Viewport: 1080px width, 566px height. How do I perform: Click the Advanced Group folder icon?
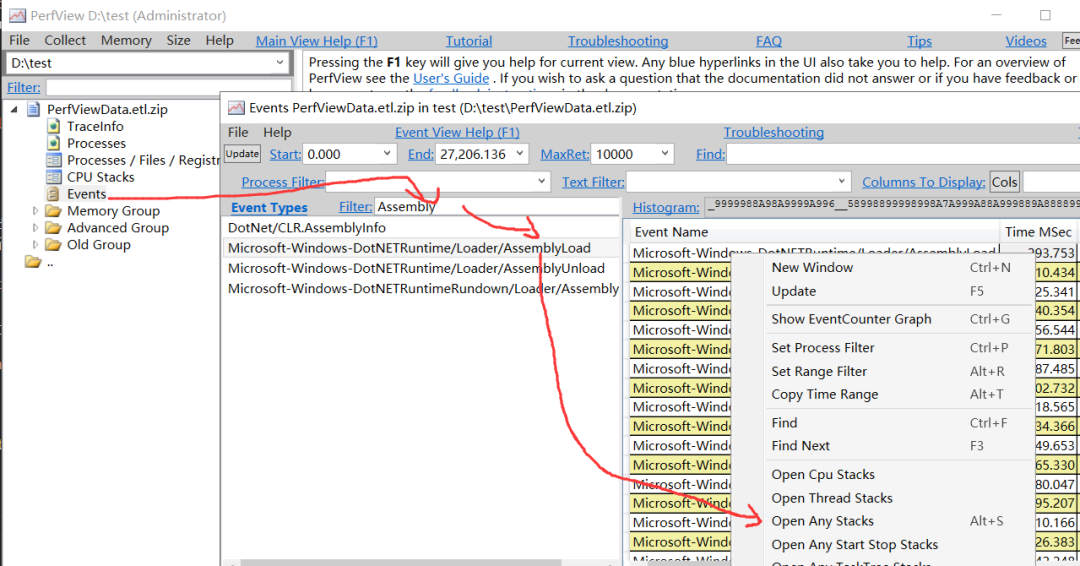[x=54, y=227]
